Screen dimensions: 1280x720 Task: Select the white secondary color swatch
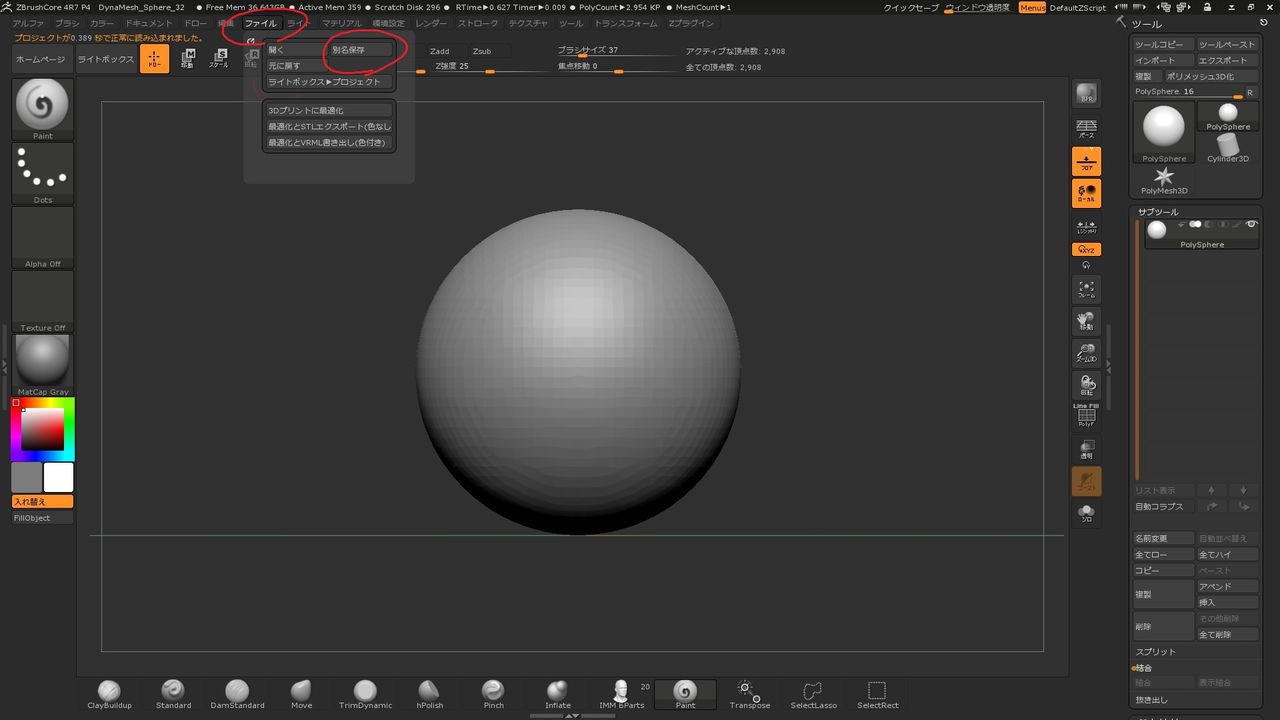pyautogui.click(x=59, y=477)
